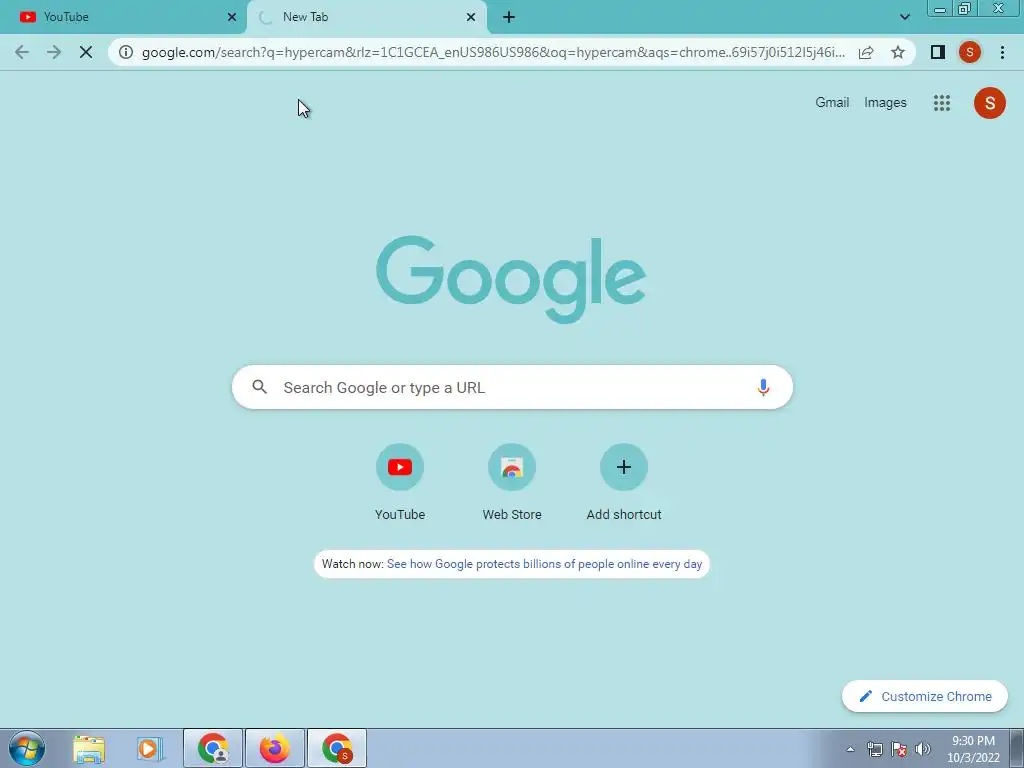Bookmark this tab with star icon
This screenshot has height=768, width=1024.
898,52
